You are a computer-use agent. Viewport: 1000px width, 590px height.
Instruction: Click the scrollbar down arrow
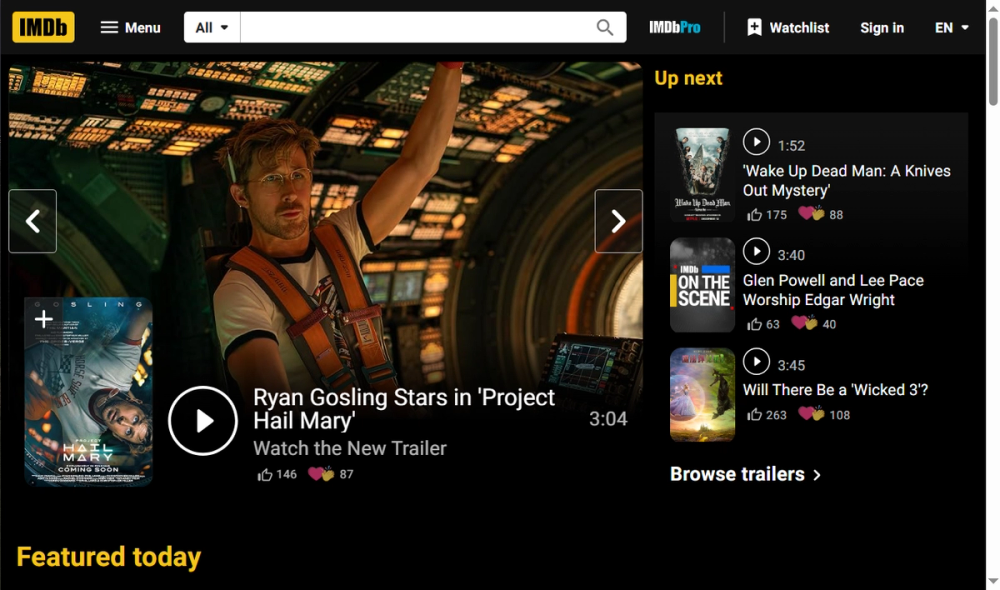point(993,581)
